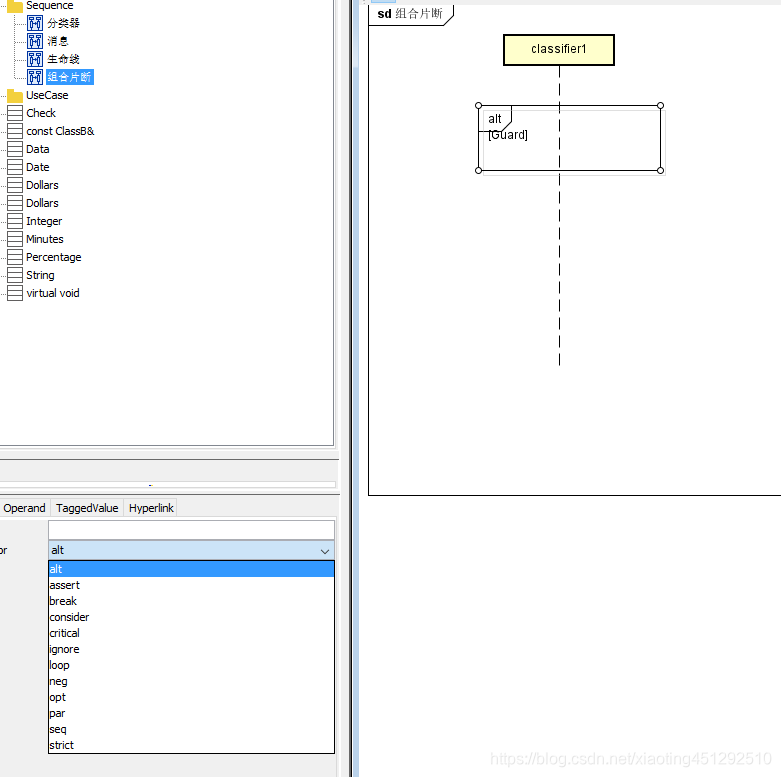Viewport: 781px width, 777px height.
Task: Select 消息 in the tree
Action: (58, 41)
